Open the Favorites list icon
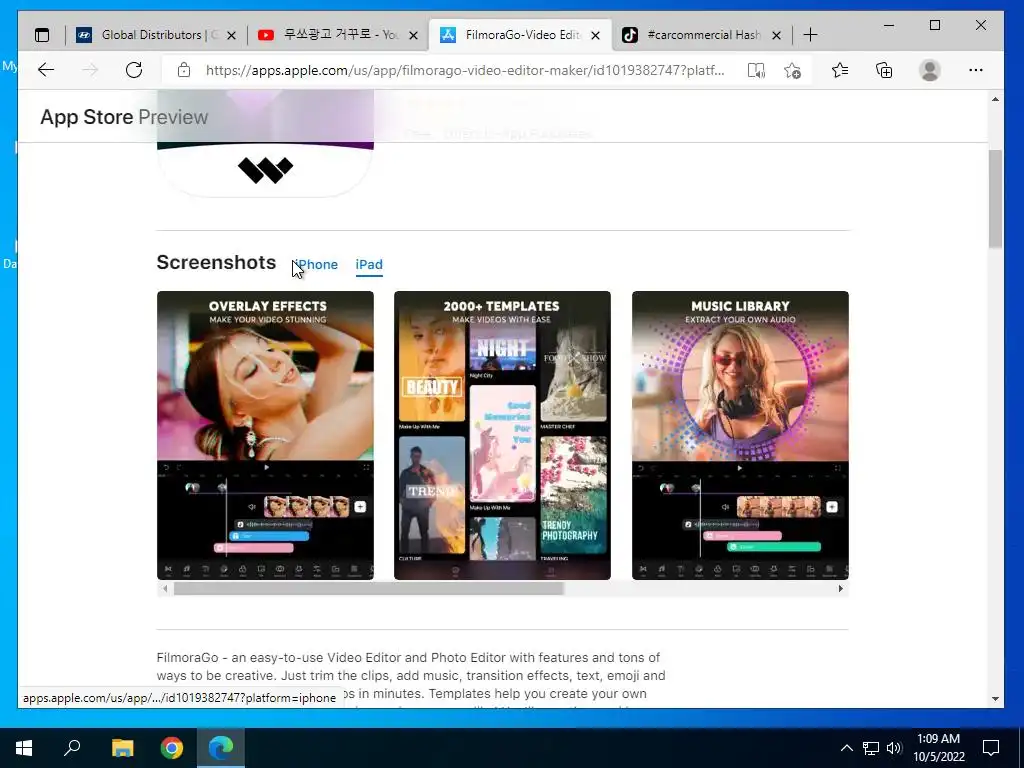This screenshot has height=768, width=1024. 840,70
